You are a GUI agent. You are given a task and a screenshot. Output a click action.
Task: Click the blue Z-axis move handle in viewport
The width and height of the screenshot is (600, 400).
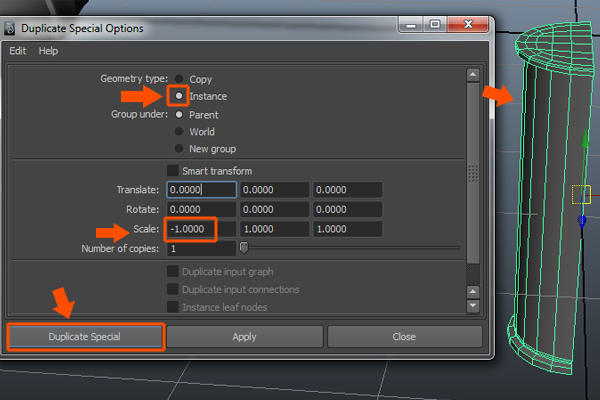582,221
